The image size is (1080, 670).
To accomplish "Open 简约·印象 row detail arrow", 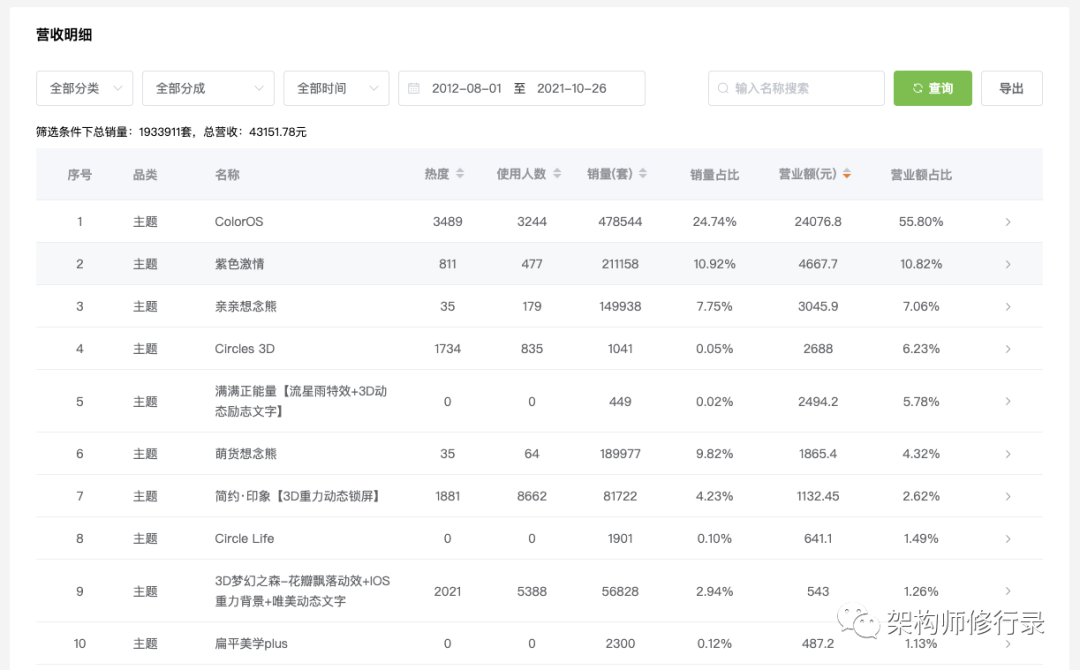I will tap(1008, 496).
